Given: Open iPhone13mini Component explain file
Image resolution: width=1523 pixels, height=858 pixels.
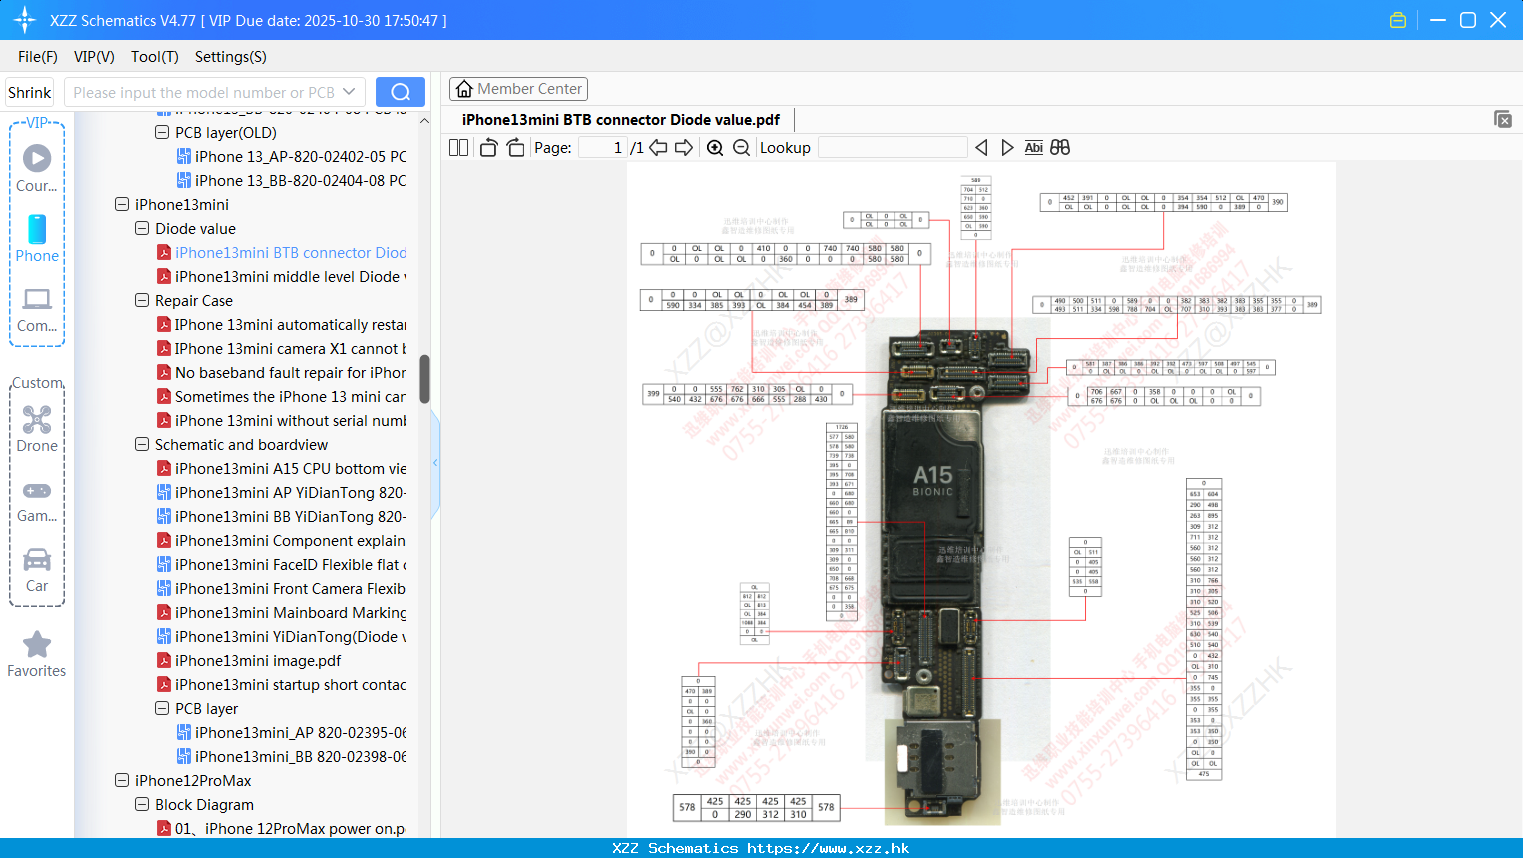Looking at the screenshot, I should click(281, 540).
